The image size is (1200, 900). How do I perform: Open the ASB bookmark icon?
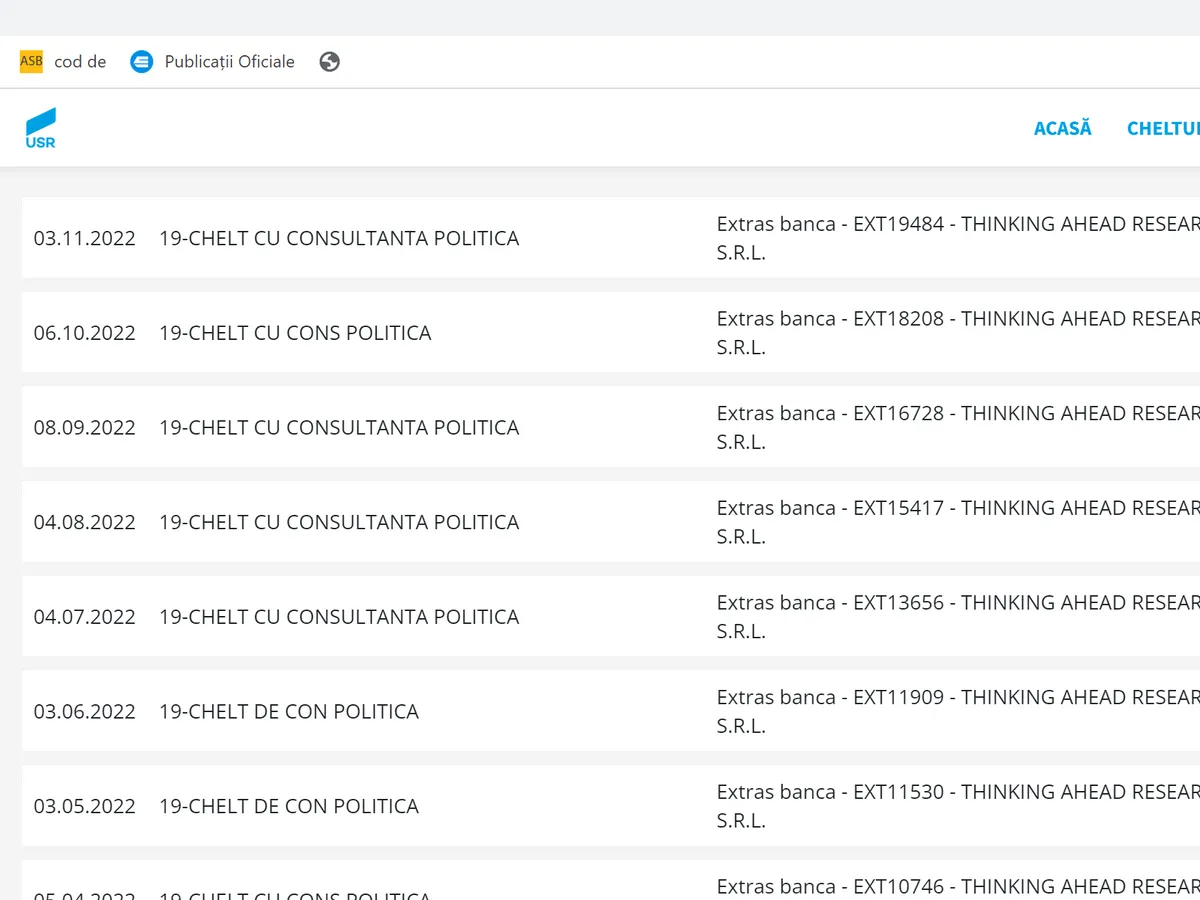pyautogui.click(x=32, y=61)
